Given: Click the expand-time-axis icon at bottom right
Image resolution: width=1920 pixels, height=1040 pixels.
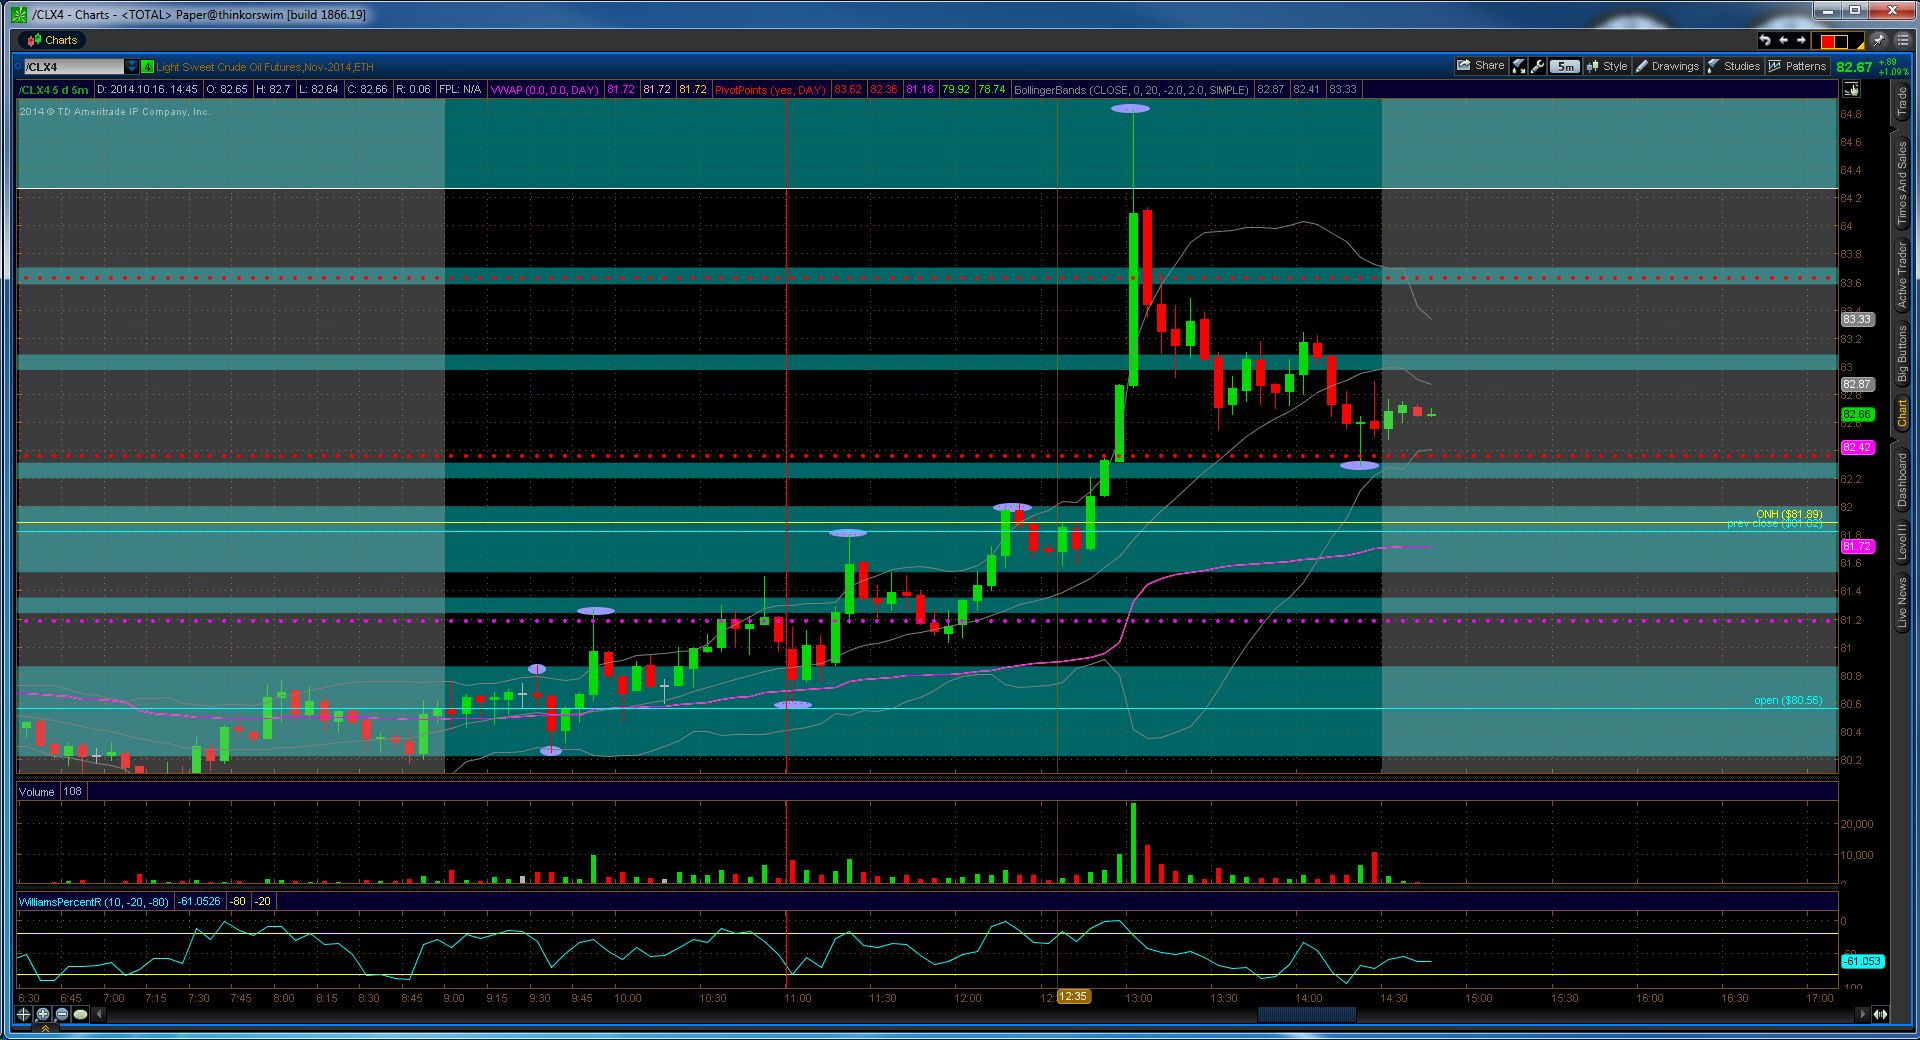Looking at the screenshot, I should 1880,1014.
